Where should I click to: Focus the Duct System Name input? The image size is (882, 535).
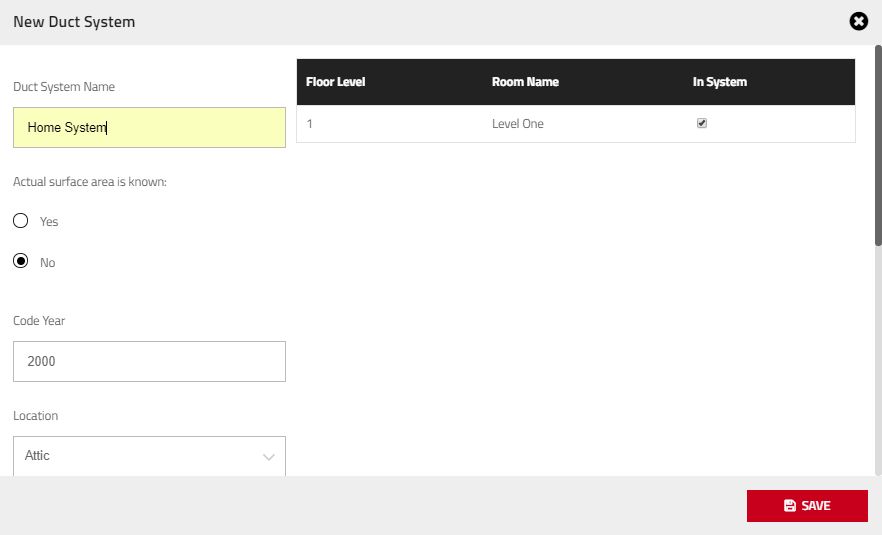[x=149, y=128]
